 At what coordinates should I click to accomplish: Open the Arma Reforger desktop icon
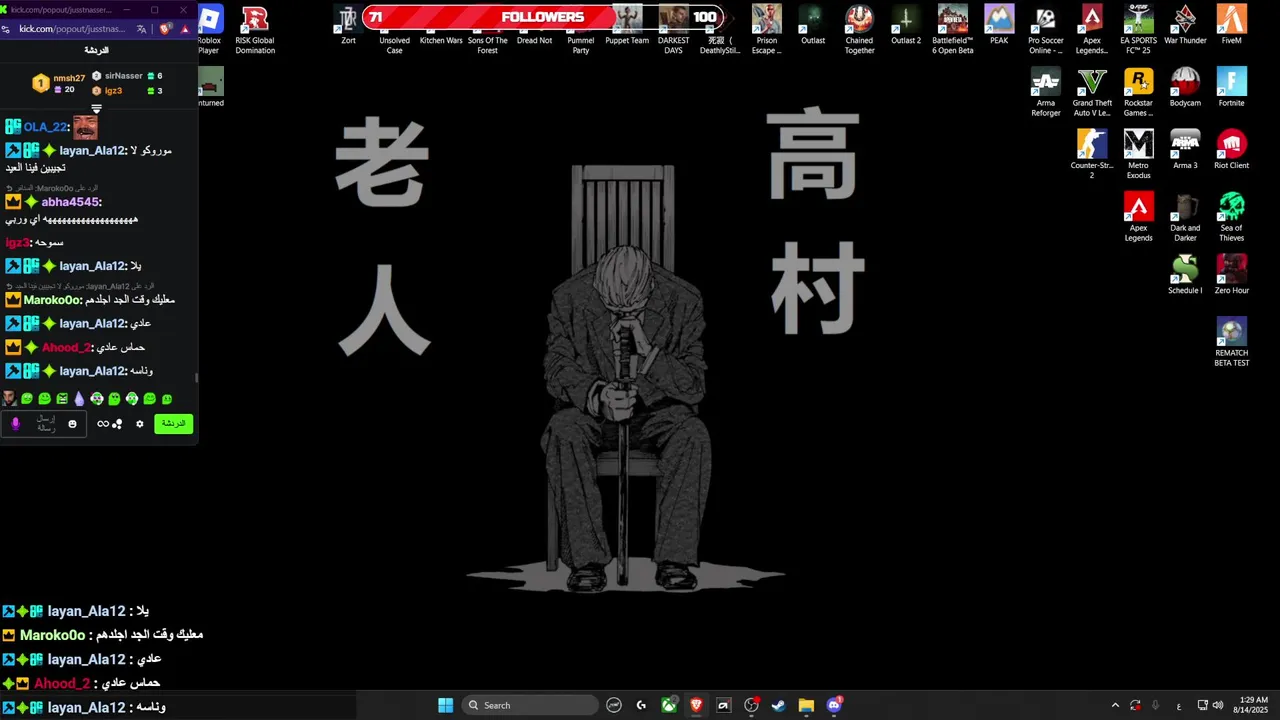coord(1045,92)
